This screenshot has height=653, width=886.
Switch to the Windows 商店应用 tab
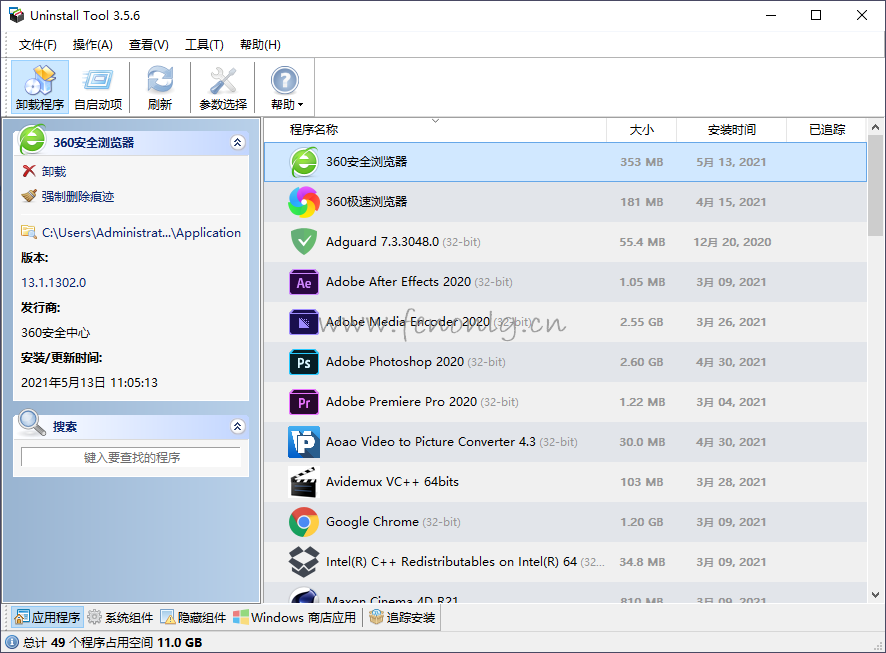pos(294,617)
